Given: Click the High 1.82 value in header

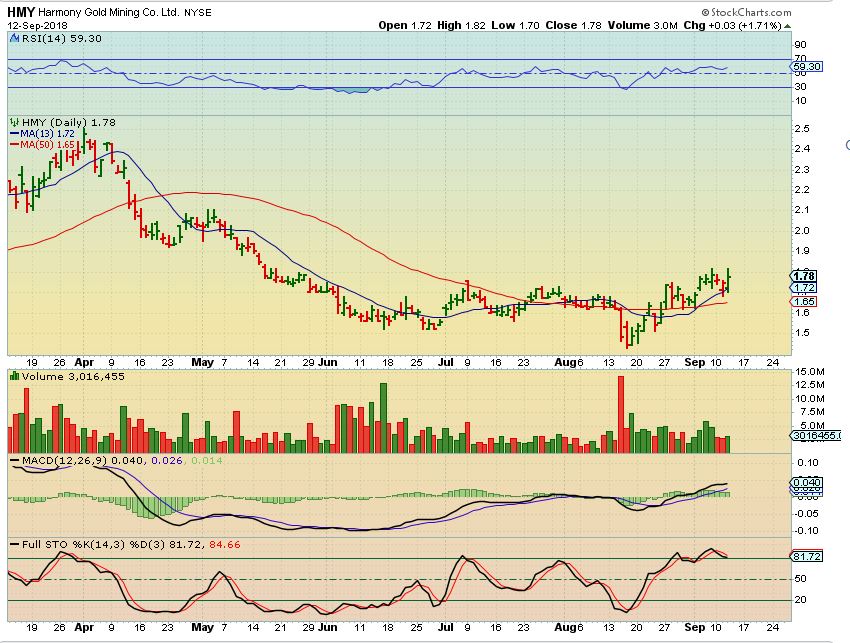Looking at the screenshot, I should [461, 25].
